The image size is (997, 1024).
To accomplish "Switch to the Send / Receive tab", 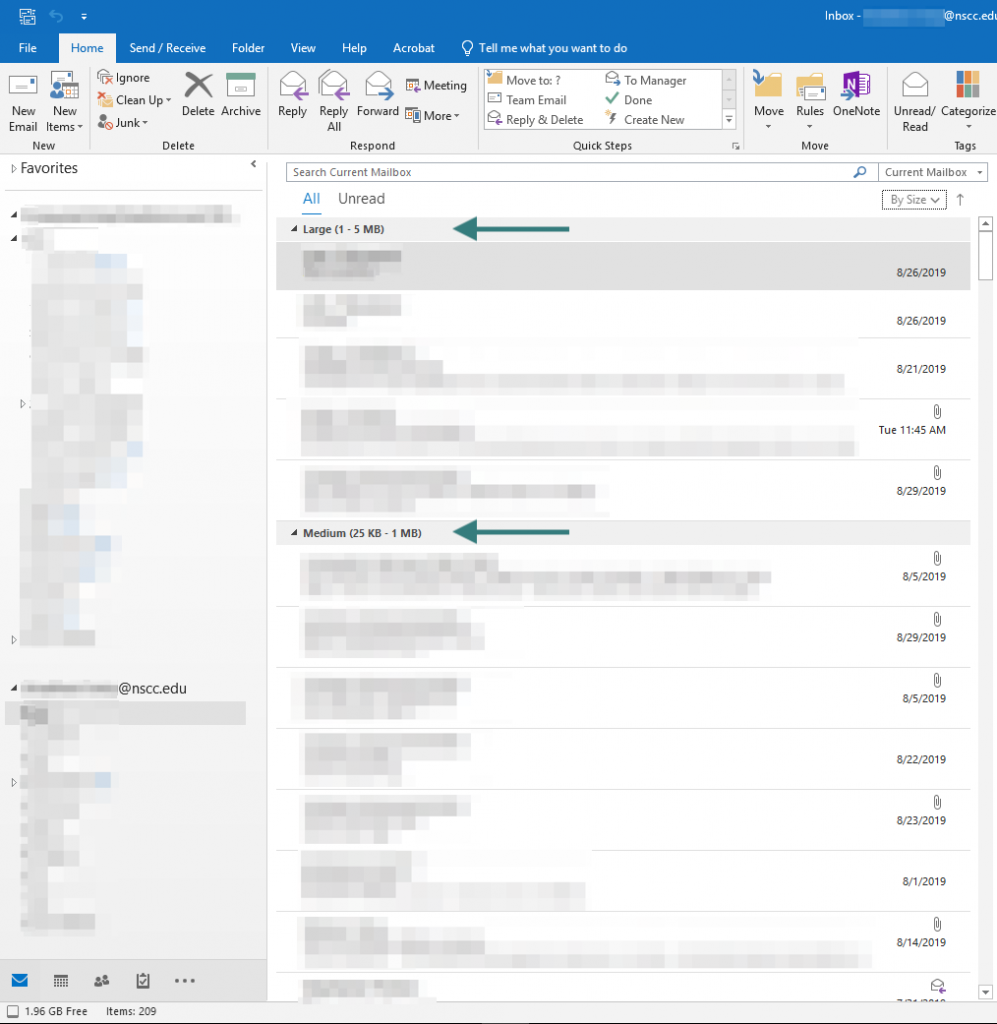I will [x=167, y=48].
